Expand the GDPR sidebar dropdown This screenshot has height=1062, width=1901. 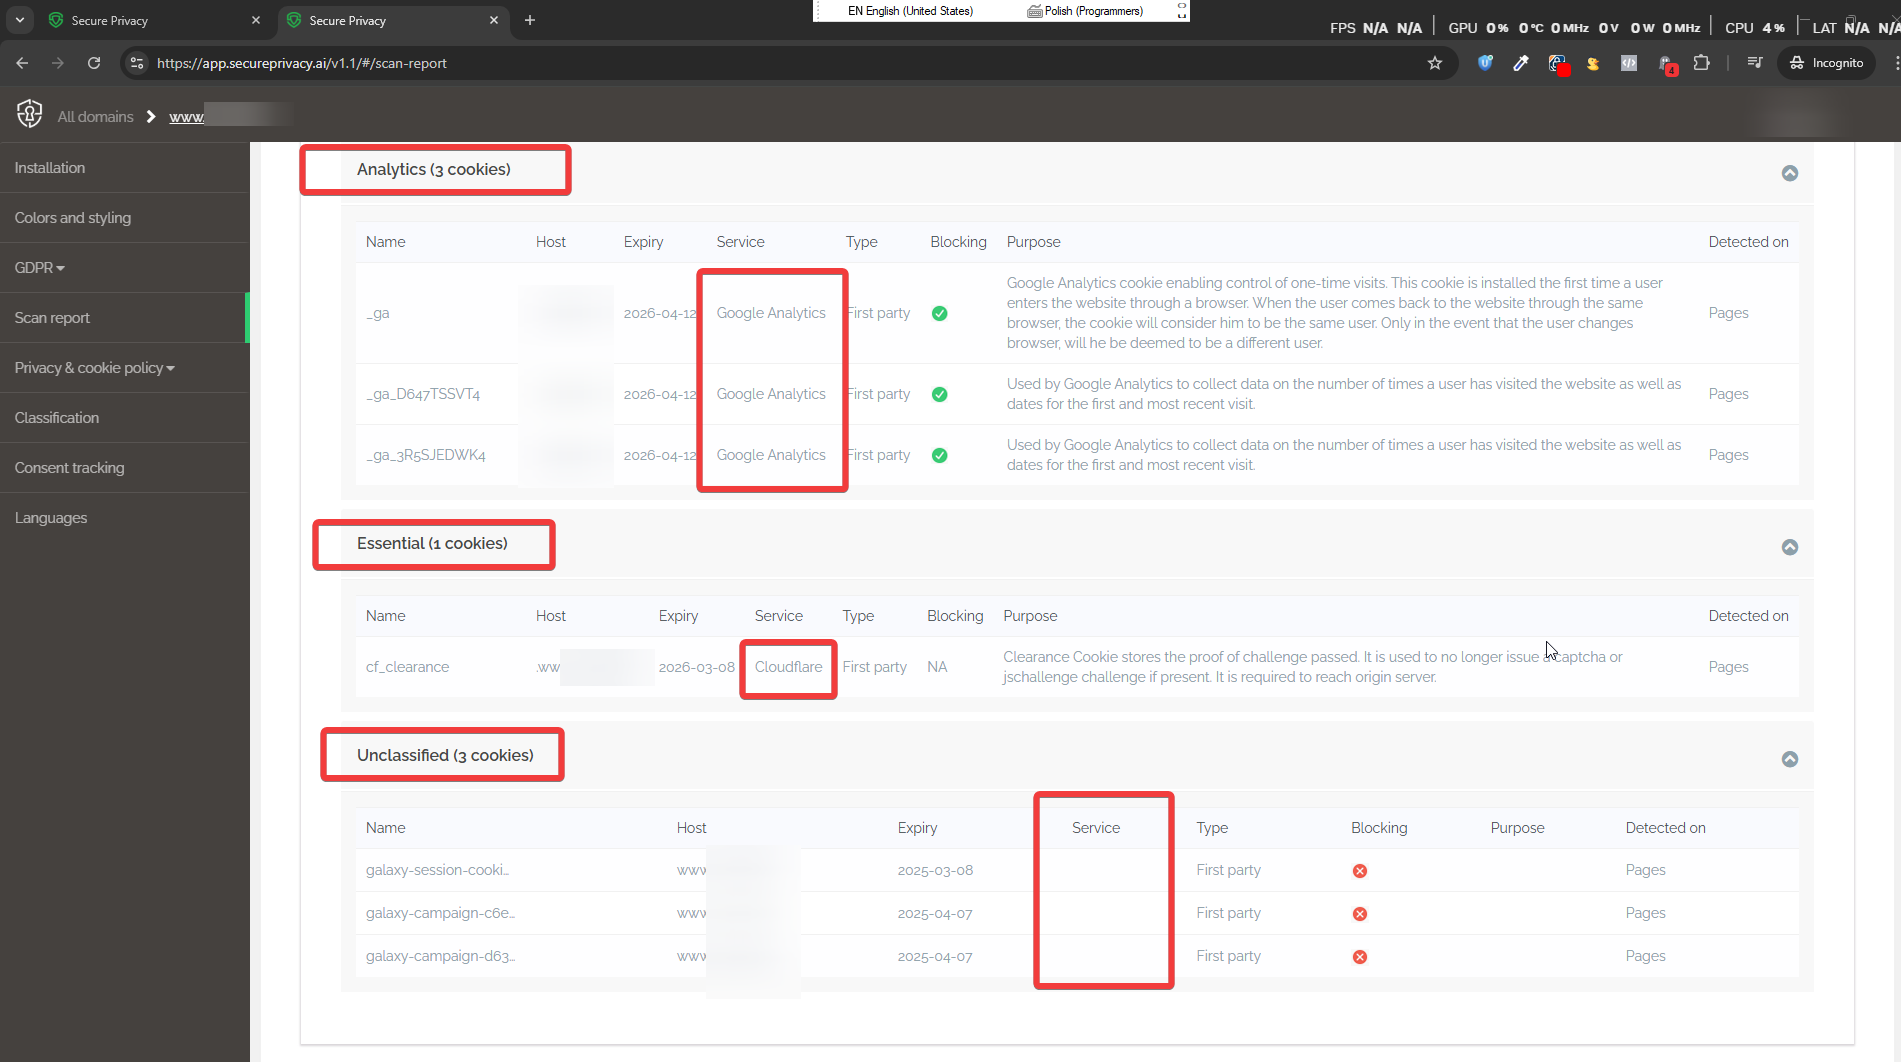pyautogui.click(x=39, y=267)
